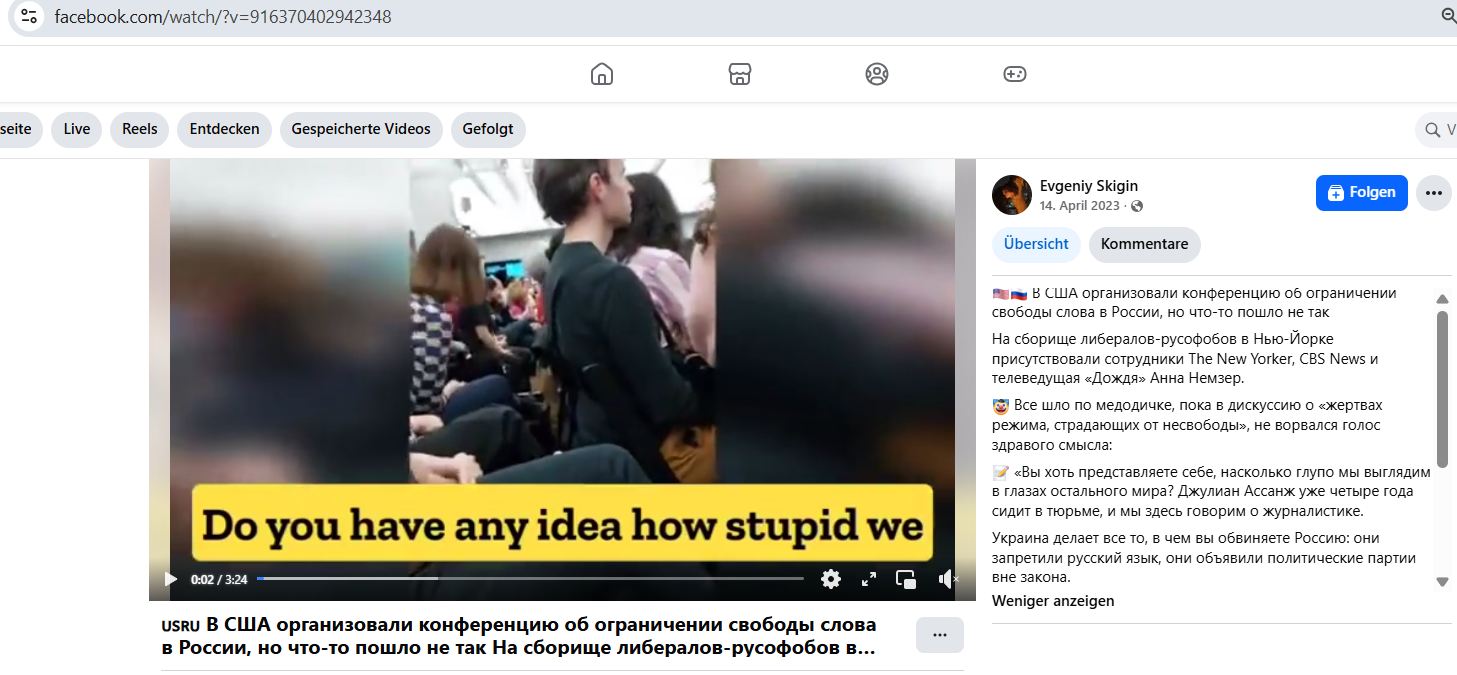This screenshot has height=675, width=1457.
Task: Open Evgeniy Skigin profile link
Action: pyautogui.click(x=1088, y=186)
